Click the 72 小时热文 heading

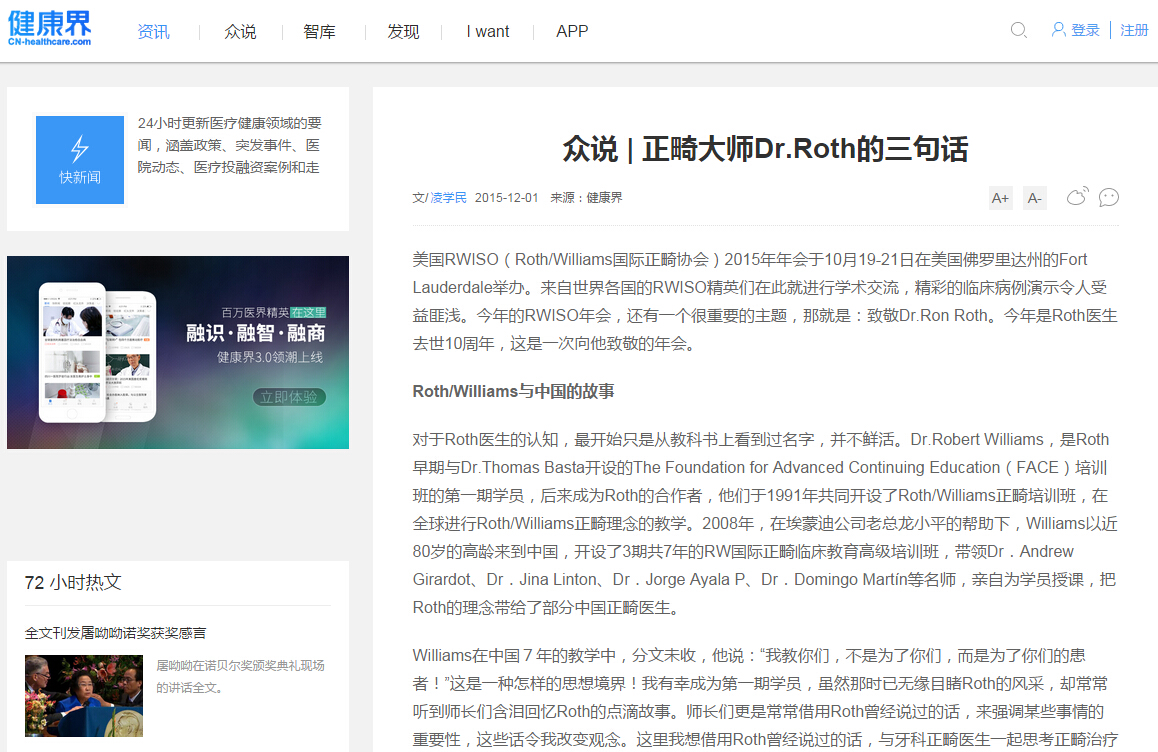point(73,582)
